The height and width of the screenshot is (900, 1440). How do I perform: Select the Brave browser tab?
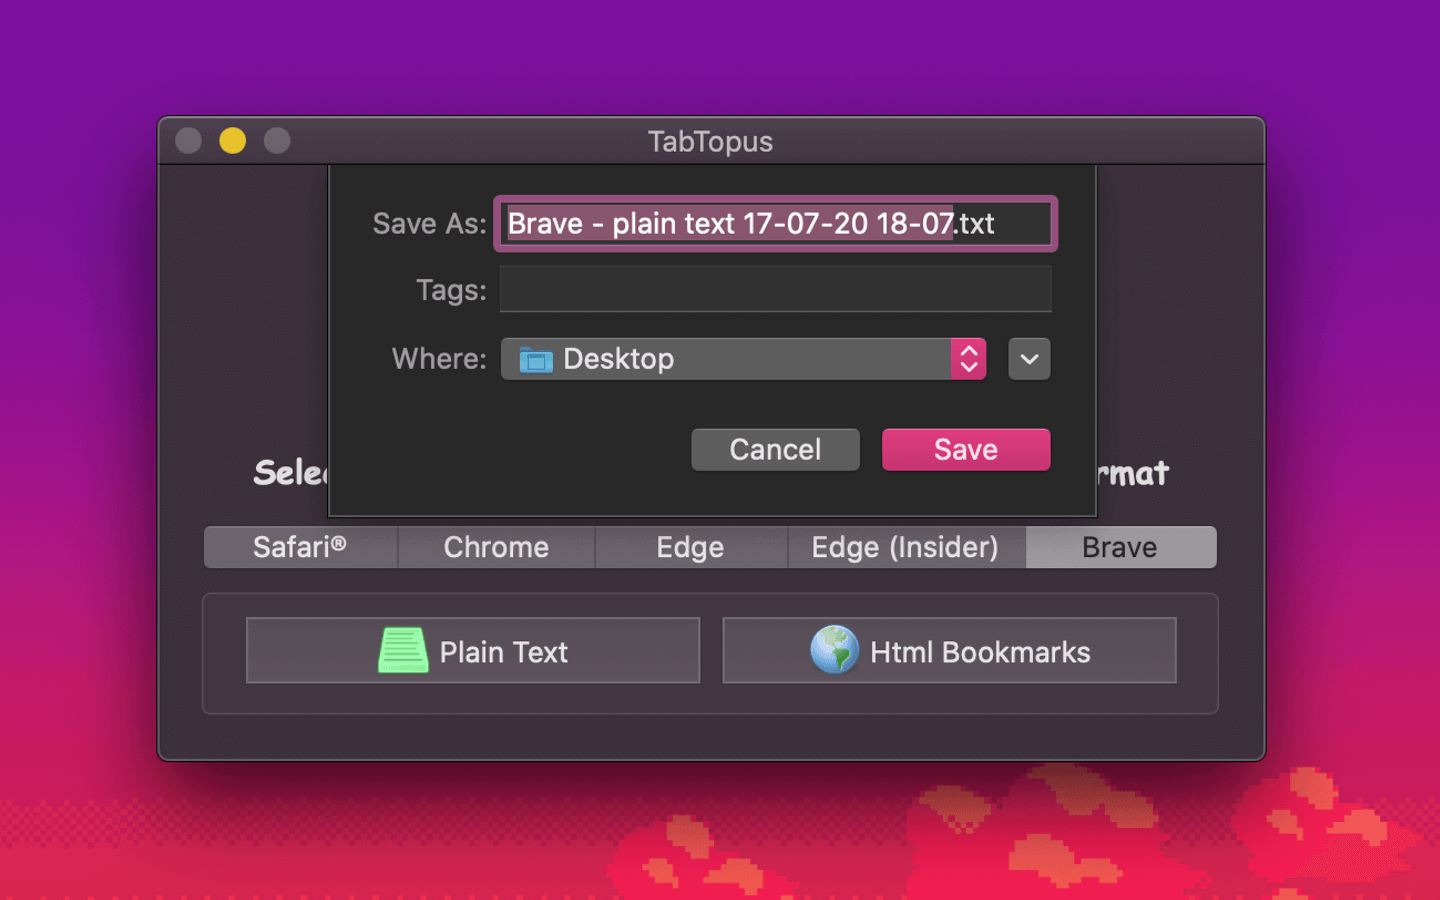point(1120,548)
